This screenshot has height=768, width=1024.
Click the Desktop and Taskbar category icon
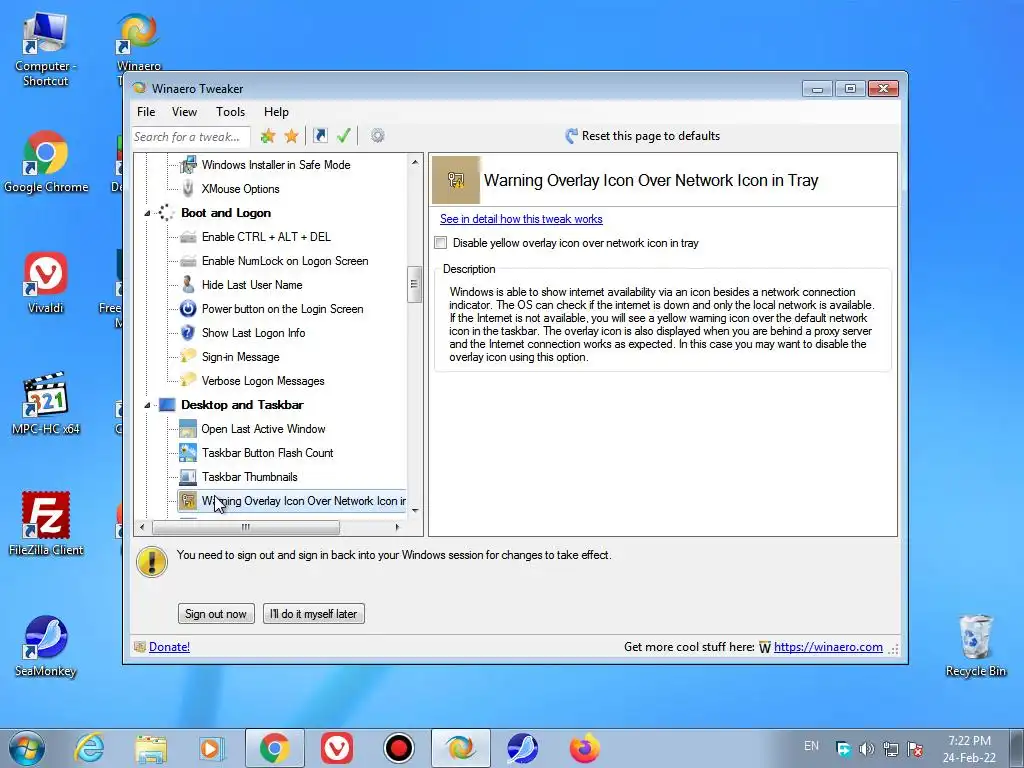point(167,405)
